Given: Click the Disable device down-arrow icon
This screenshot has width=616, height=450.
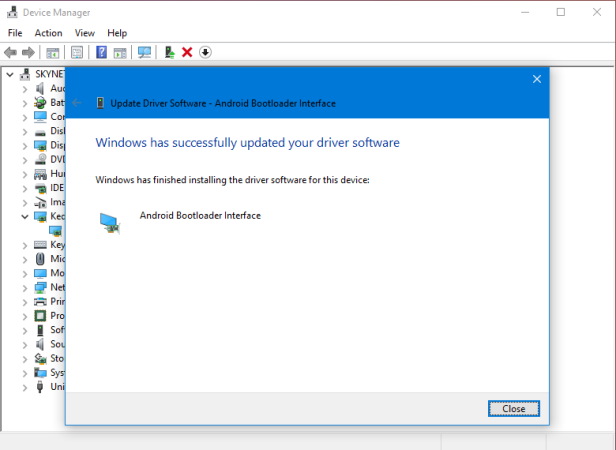Looking at the screenshot, I should coord(205,52).
